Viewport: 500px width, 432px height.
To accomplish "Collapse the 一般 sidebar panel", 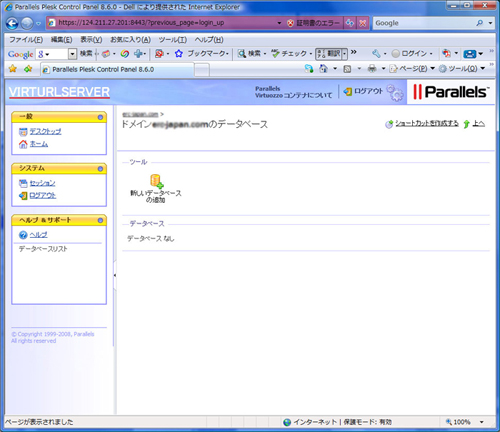I will (x=100, y=117).
